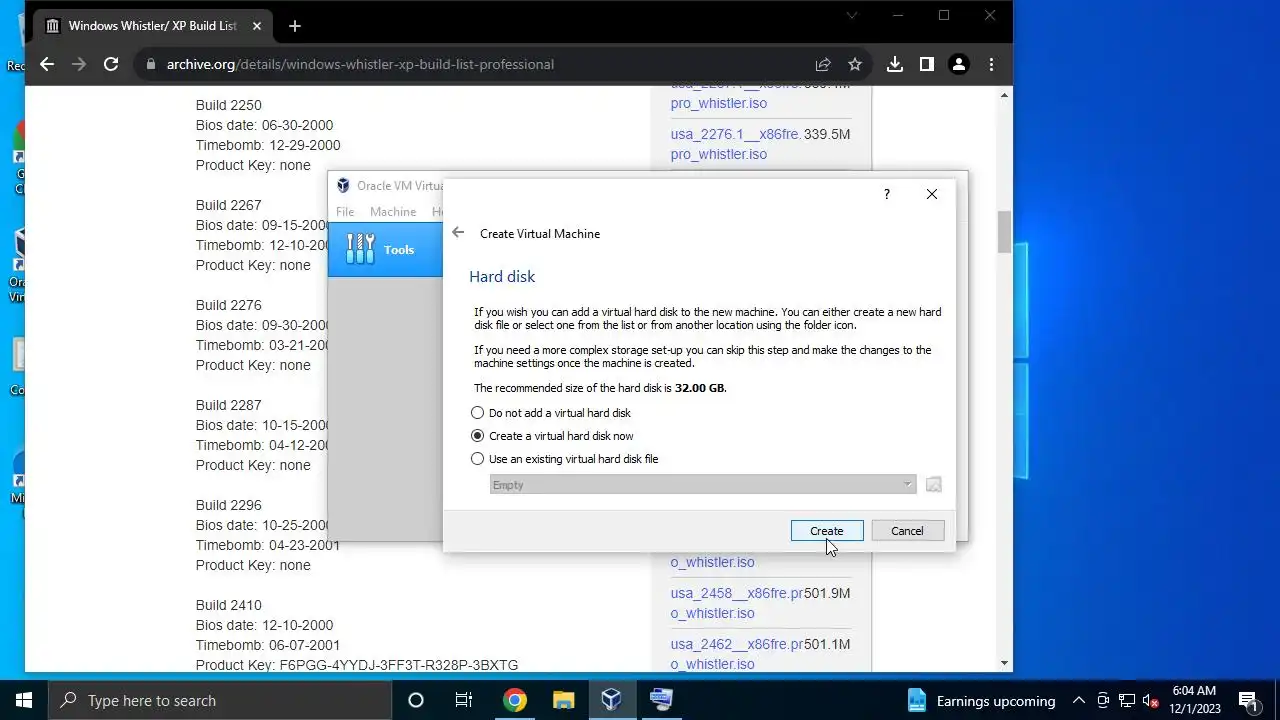Open Task View on the taskbar

coord(464,700)
